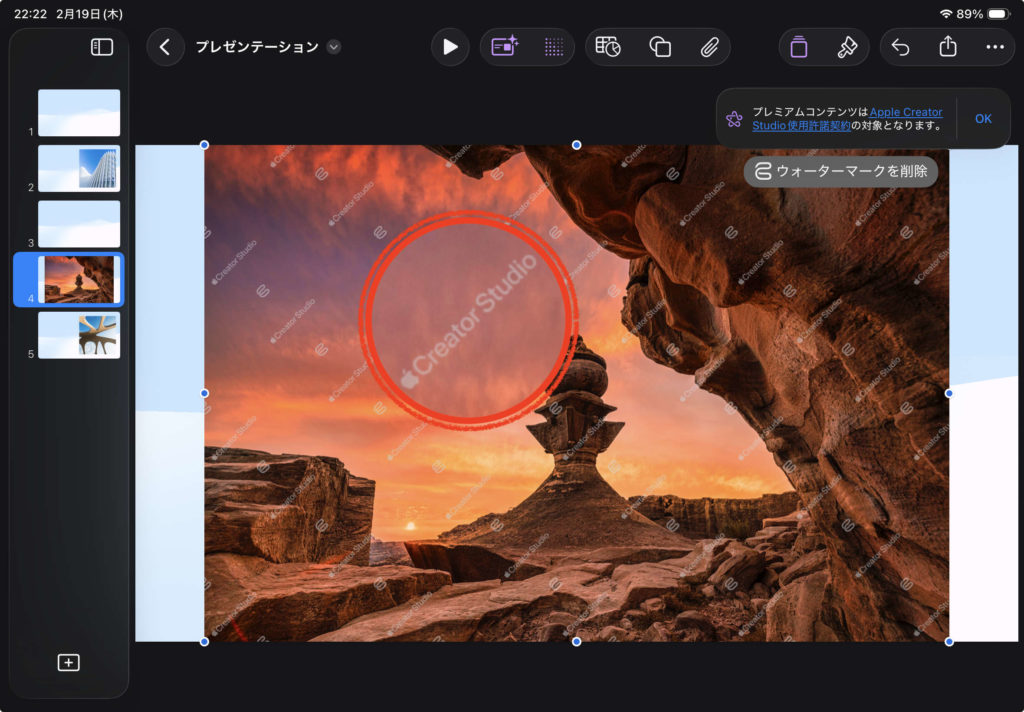Undo the last action
1024x712 pixels.
900,47
